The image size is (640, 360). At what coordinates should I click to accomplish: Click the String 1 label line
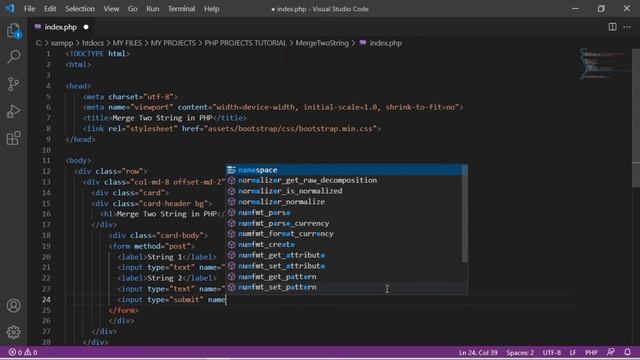coord(167,257)
